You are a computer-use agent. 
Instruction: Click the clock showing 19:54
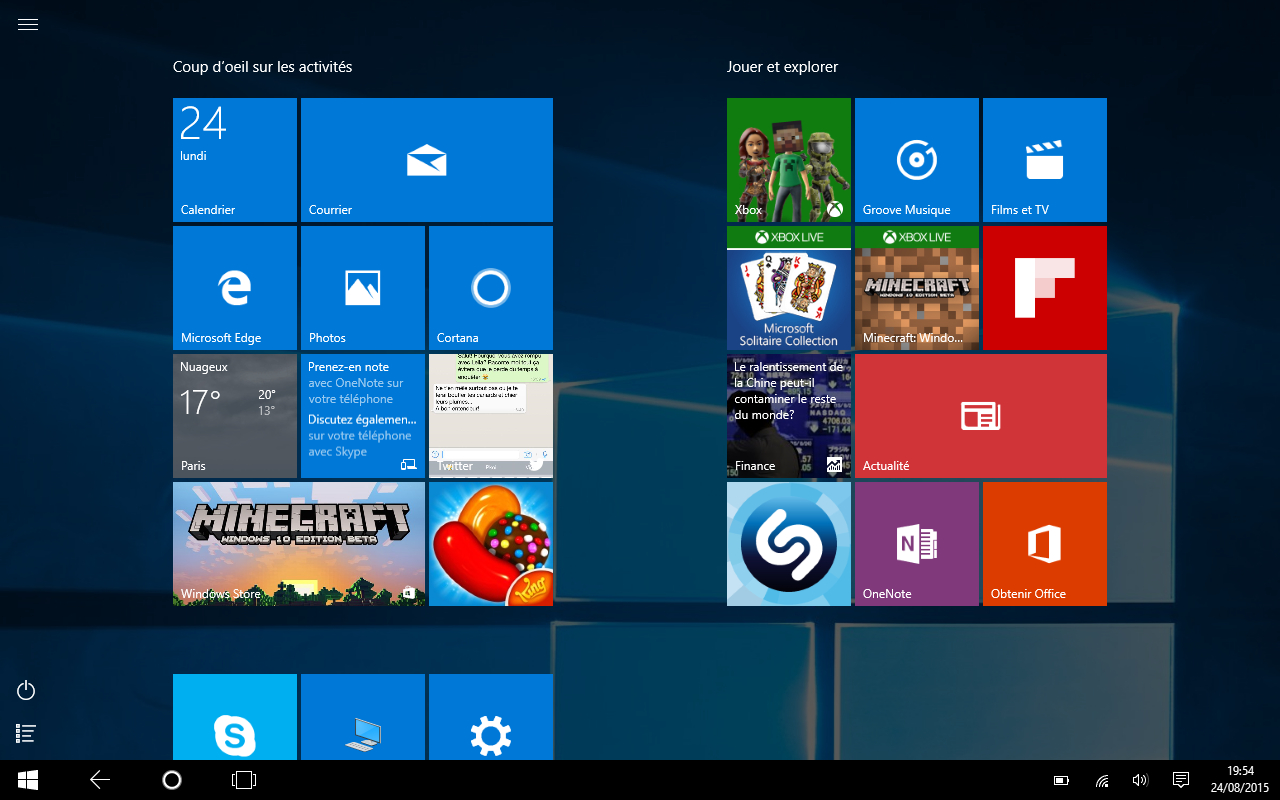[1240, 771]
